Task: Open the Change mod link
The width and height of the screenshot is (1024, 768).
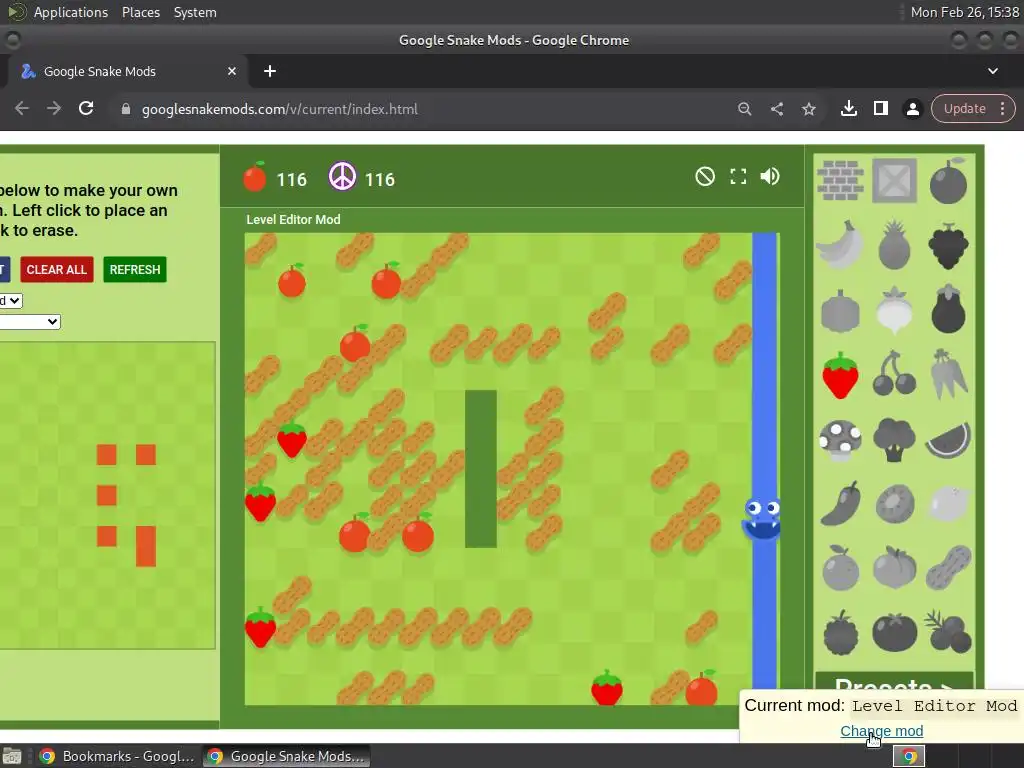Action: pos(882,731)
